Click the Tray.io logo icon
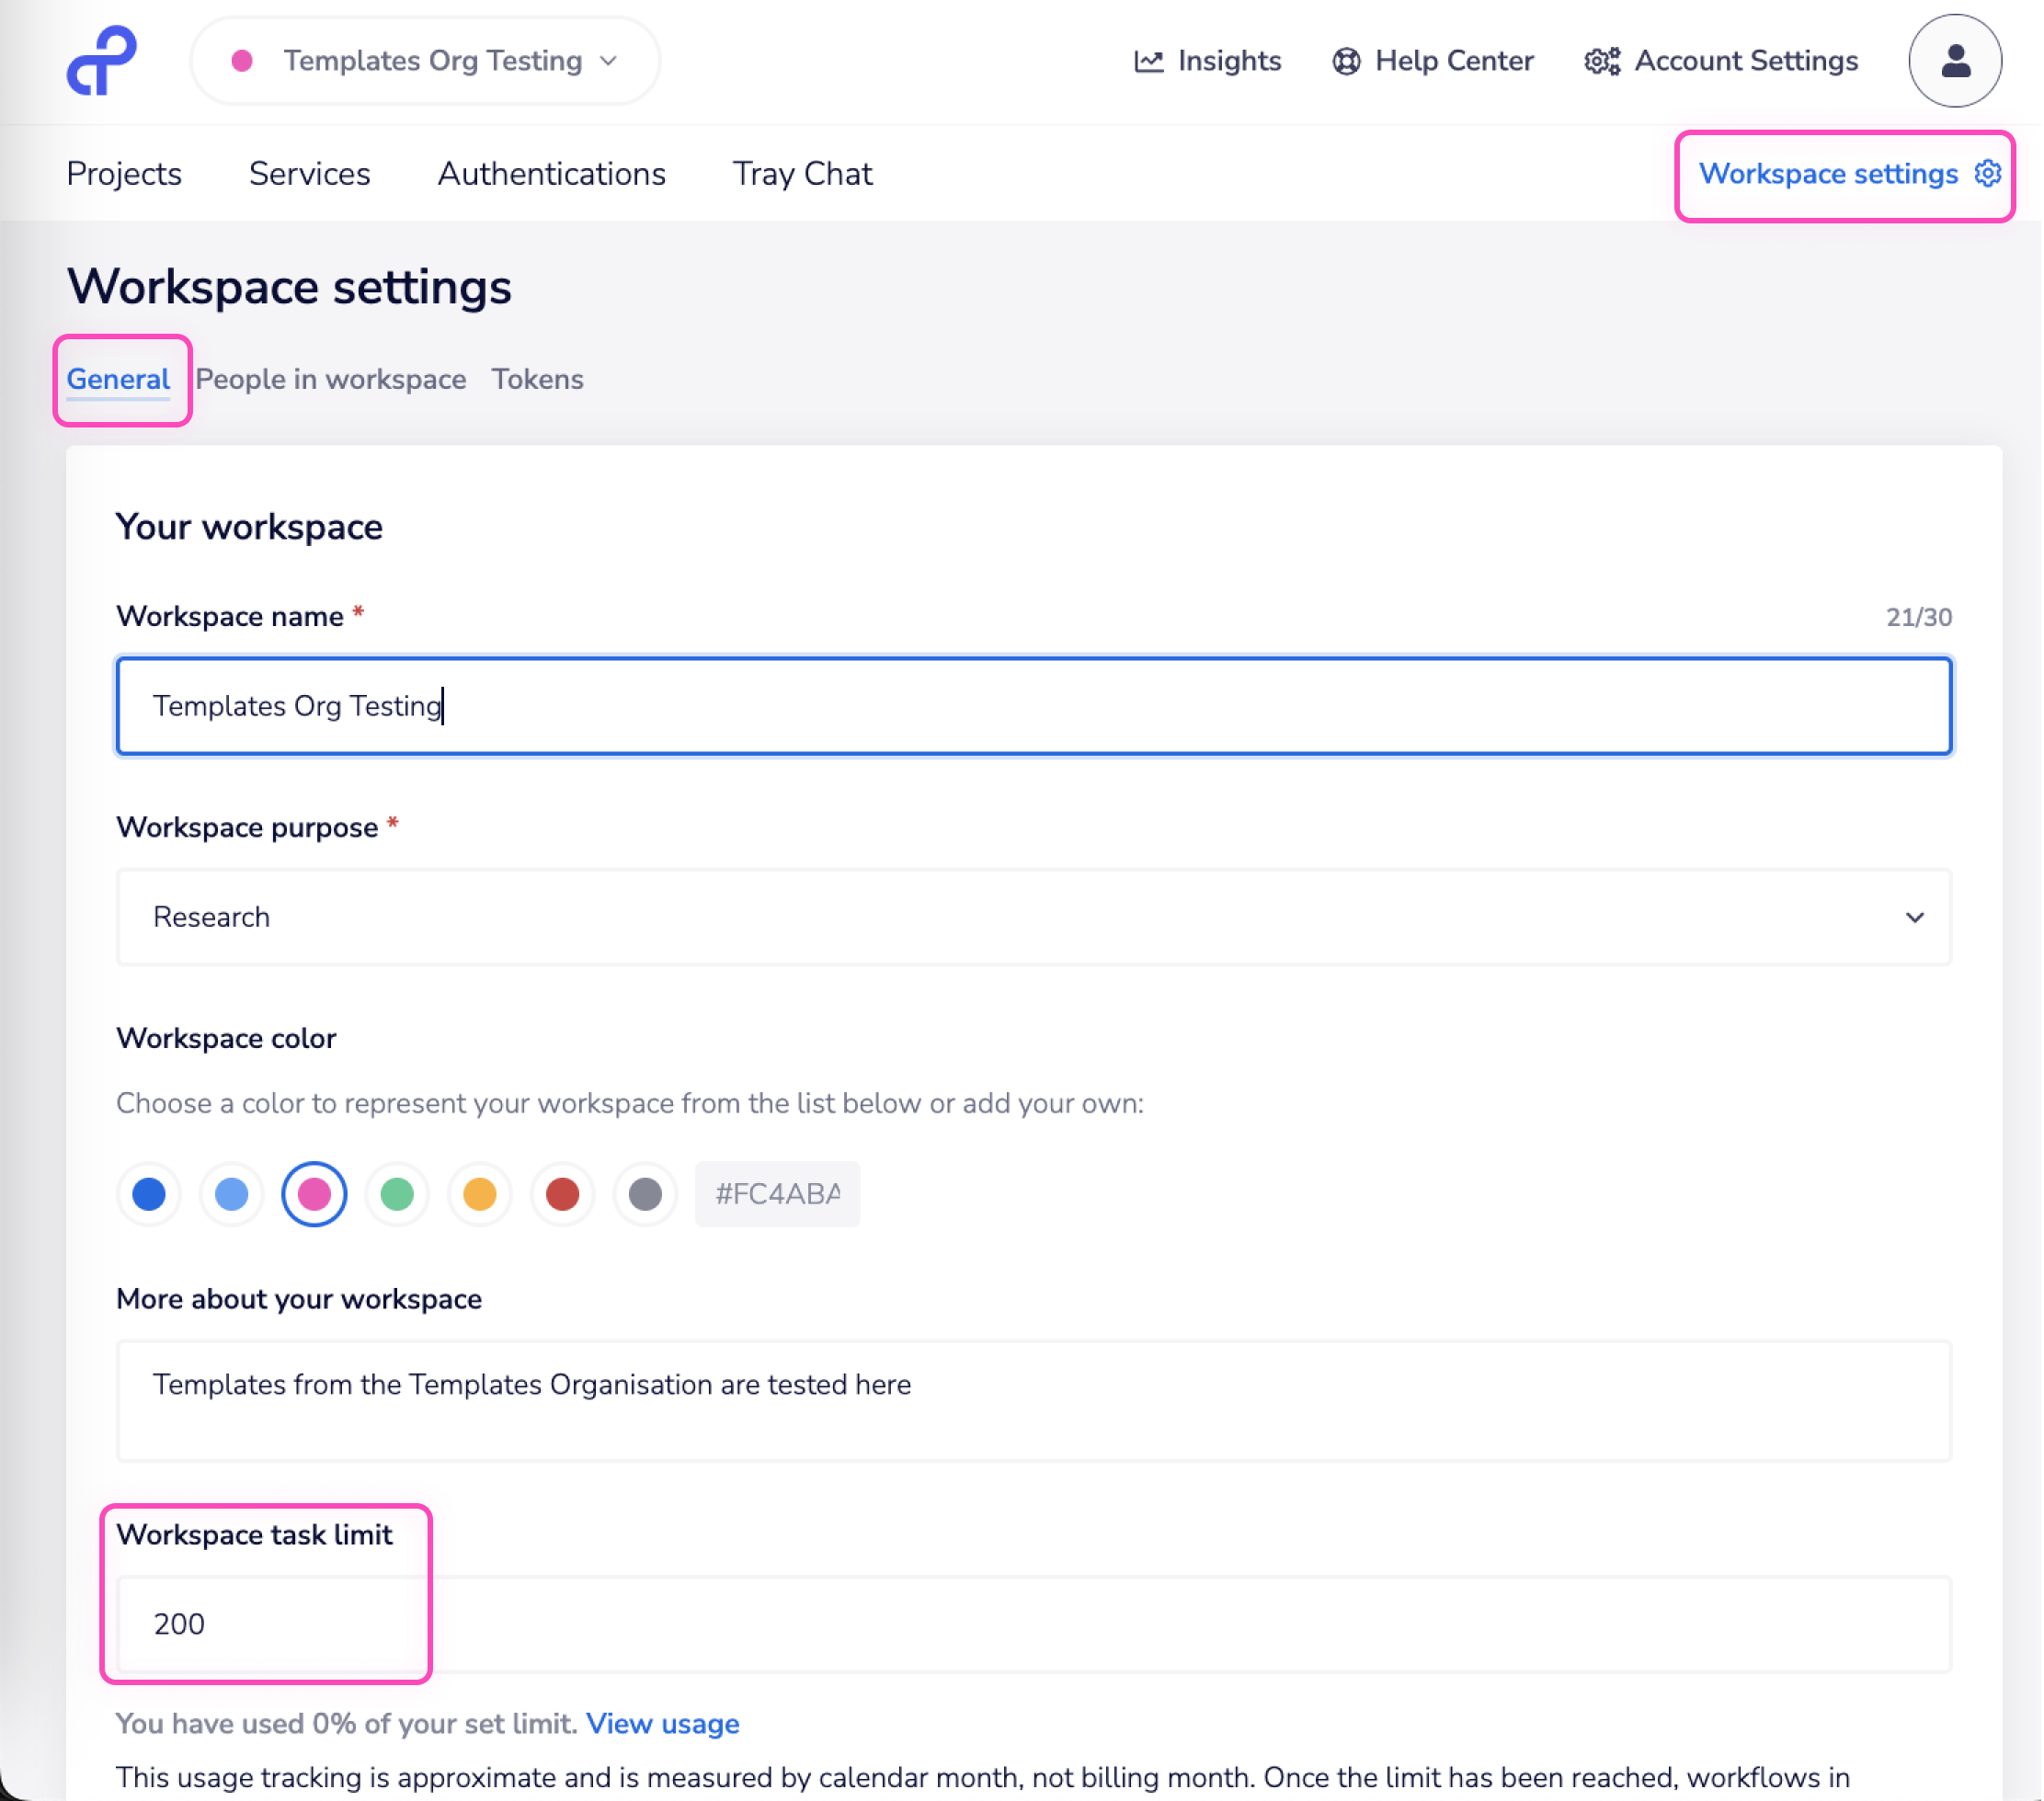Image resolution: width=2044 pixels, height=1801 pixels. (101, 61)
